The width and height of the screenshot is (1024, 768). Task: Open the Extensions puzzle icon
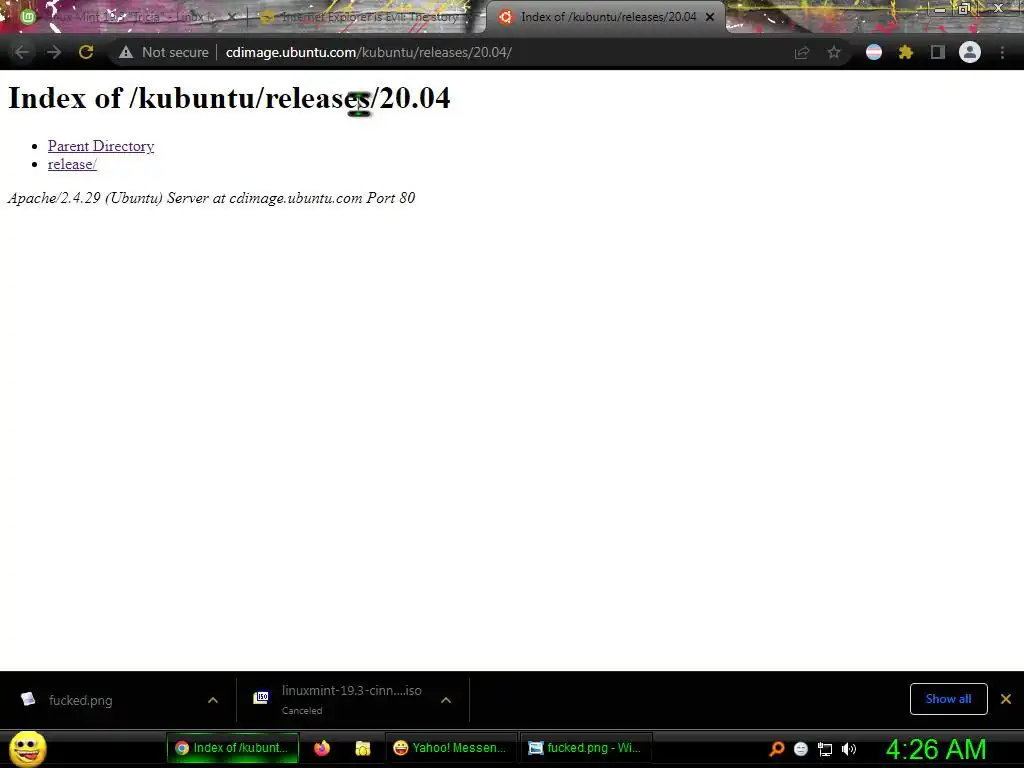(x=906, y=52)
